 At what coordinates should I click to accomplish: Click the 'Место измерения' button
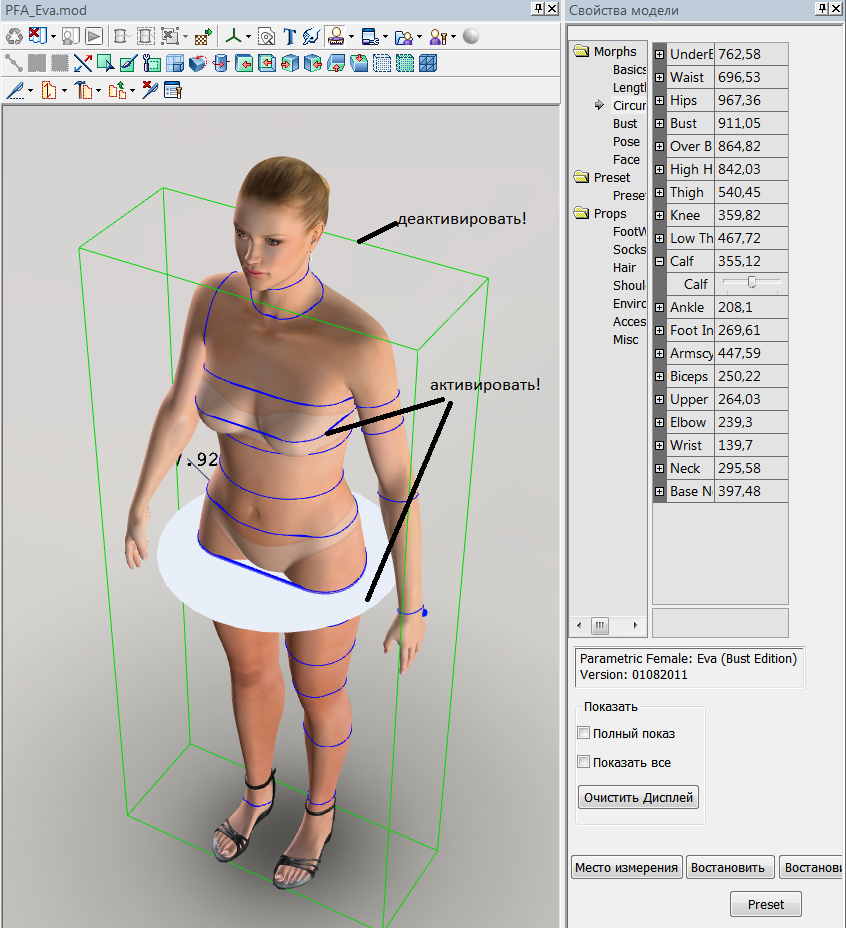click(x=627, y=868)
